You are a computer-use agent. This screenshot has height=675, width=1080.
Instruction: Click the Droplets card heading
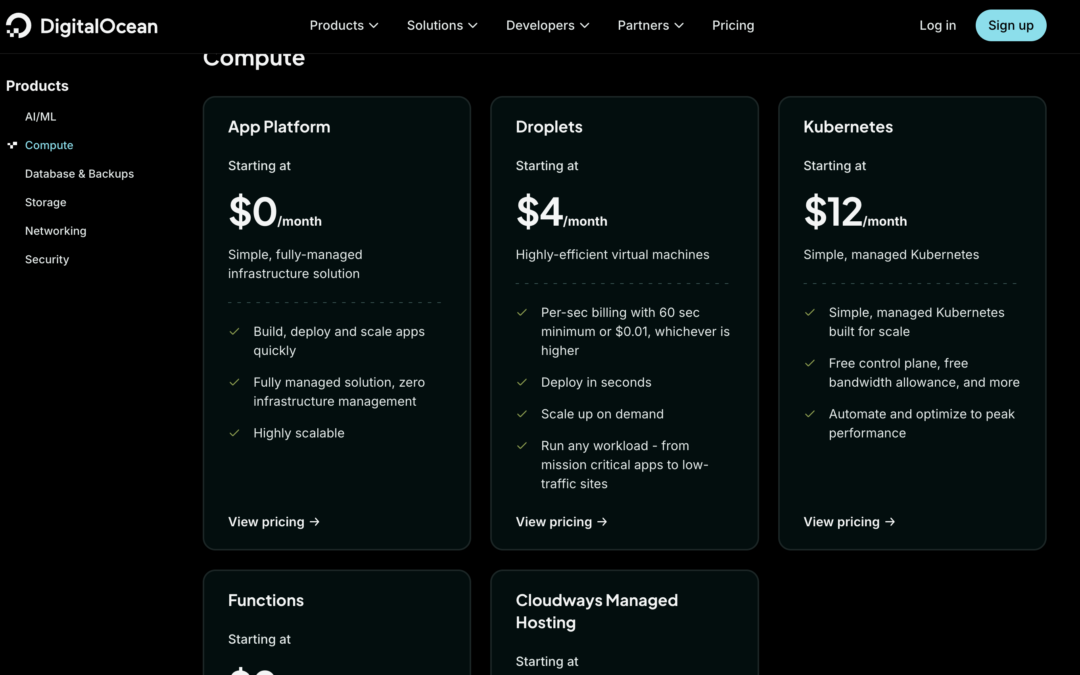click(549, 127)
